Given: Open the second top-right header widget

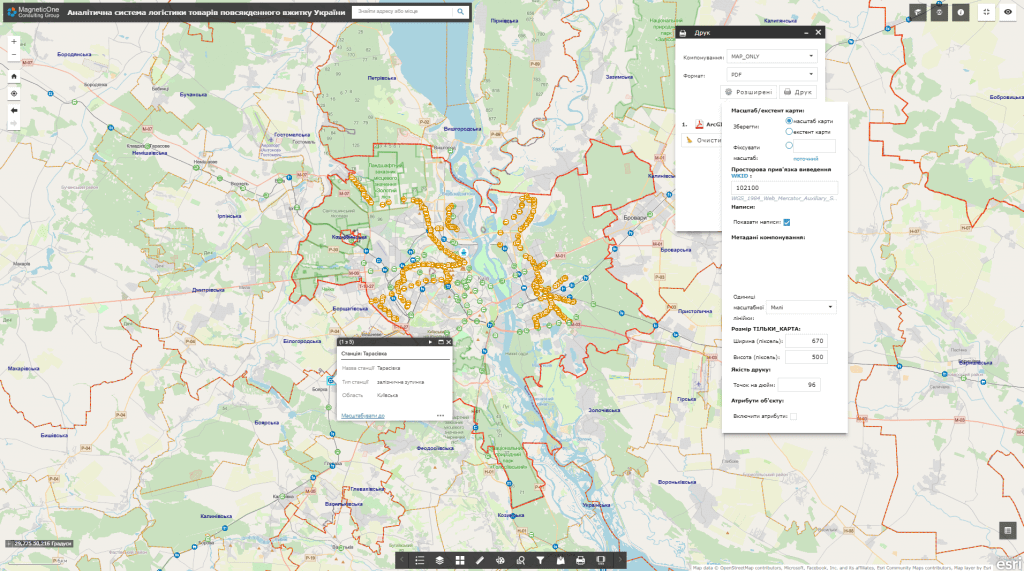Looking at the screenshot, I should 939,12.
